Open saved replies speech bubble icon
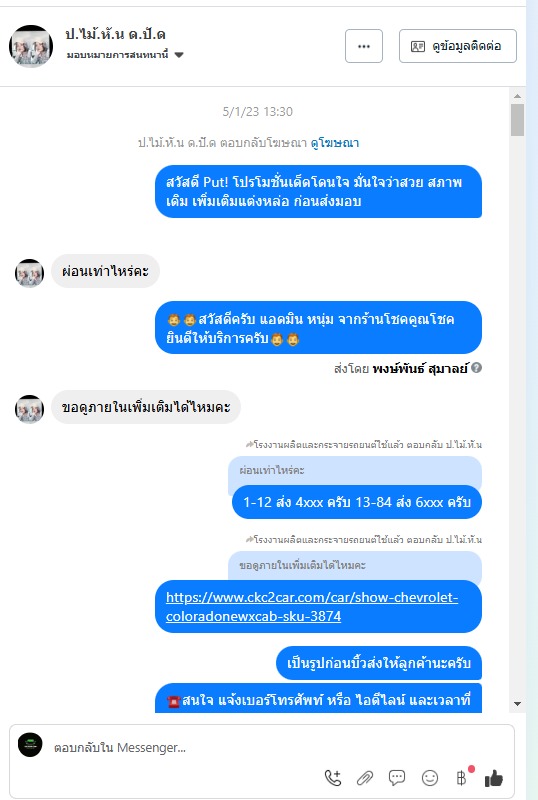 (397, 778)
